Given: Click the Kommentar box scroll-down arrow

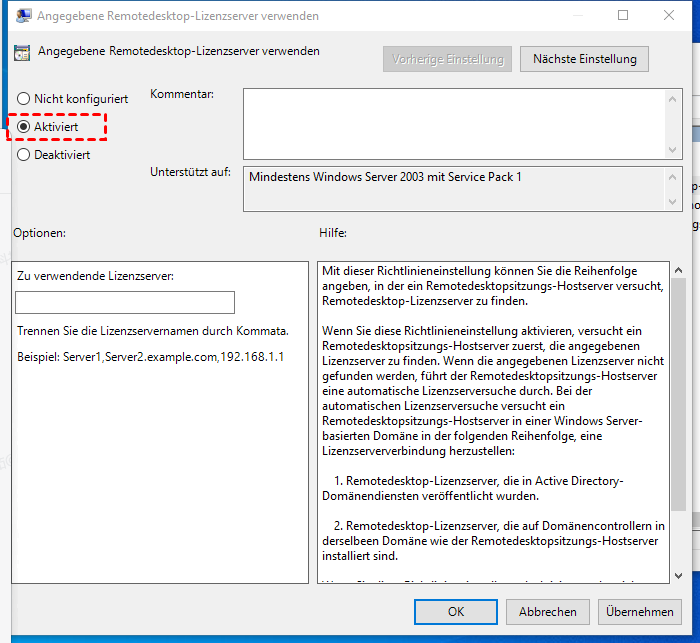Looking at the screenshot, I should click(673, 150).
